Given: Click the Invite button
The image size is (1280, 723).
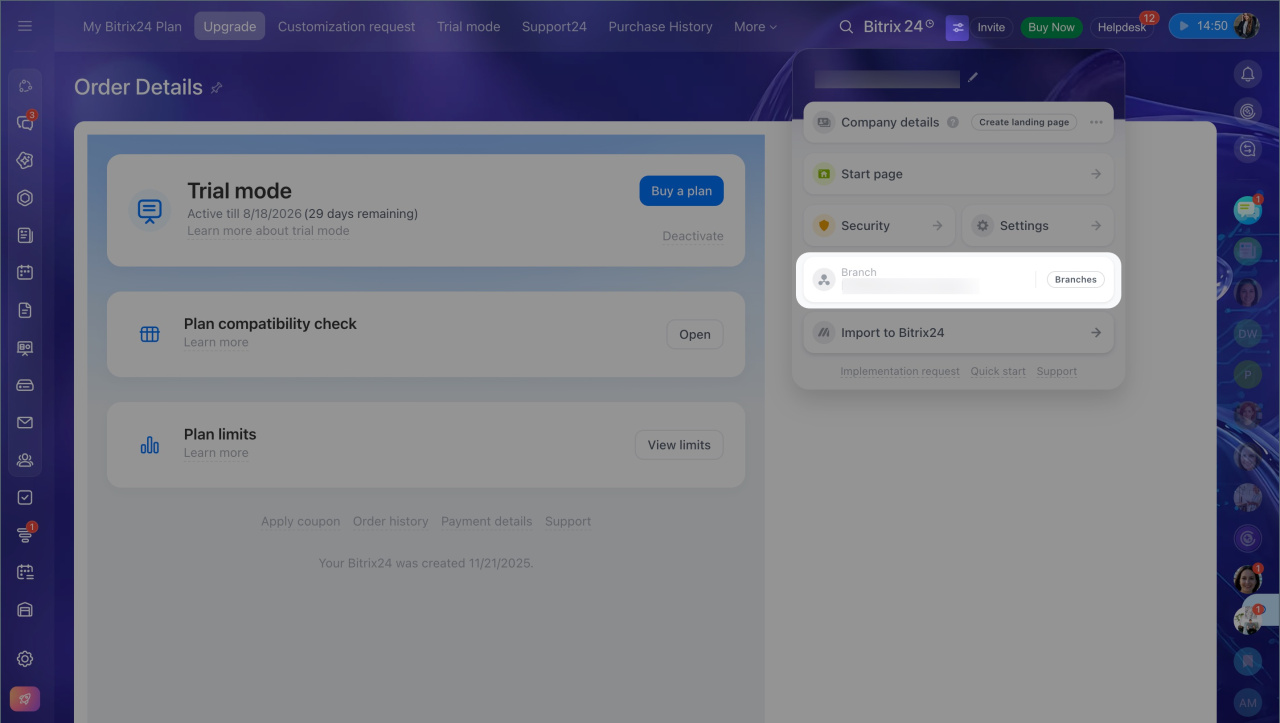Looking at the screenshot, I should (991, 27).
